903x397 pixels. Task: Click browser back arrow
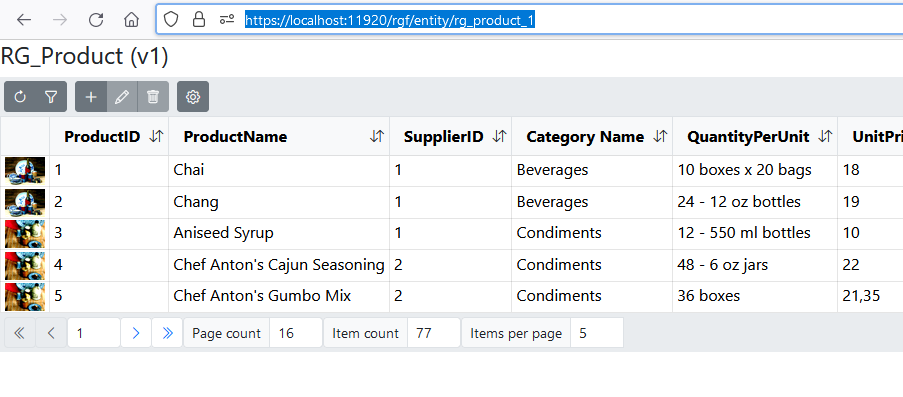(24, 20)
